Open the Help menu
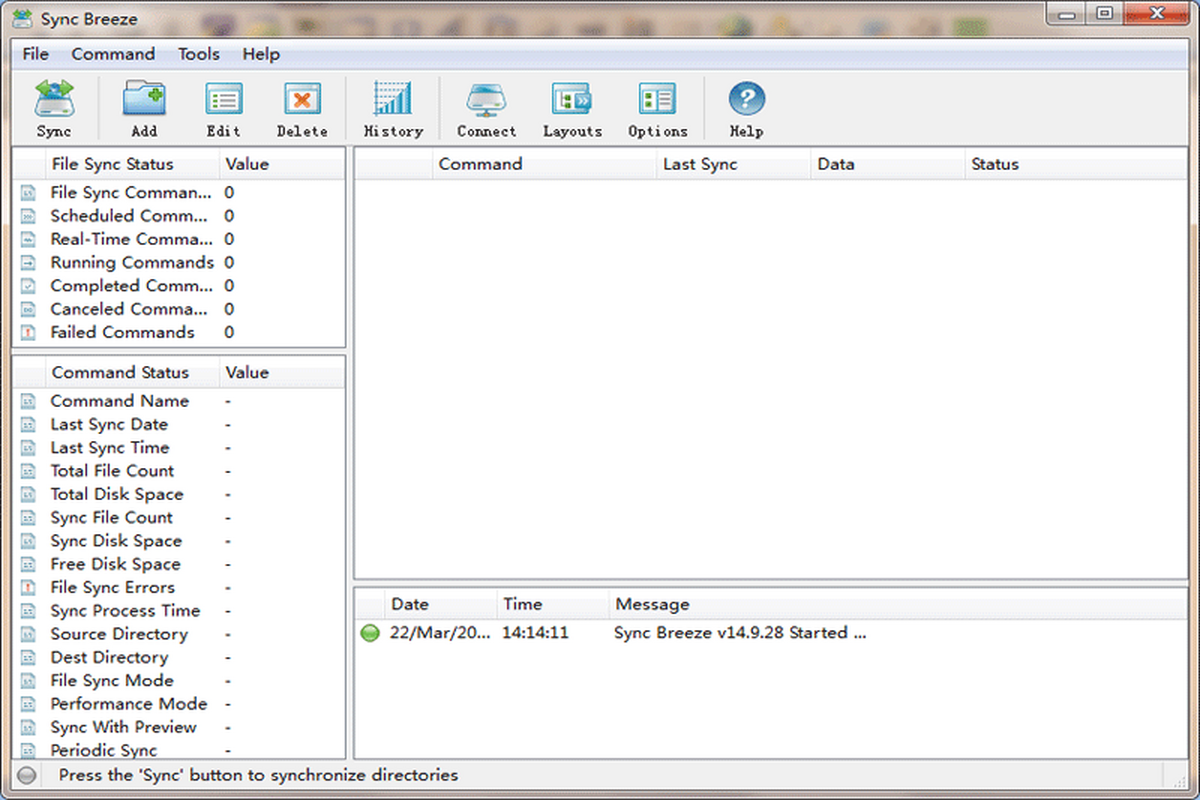This screenshot has height=800, width=1200. (261, 54)
